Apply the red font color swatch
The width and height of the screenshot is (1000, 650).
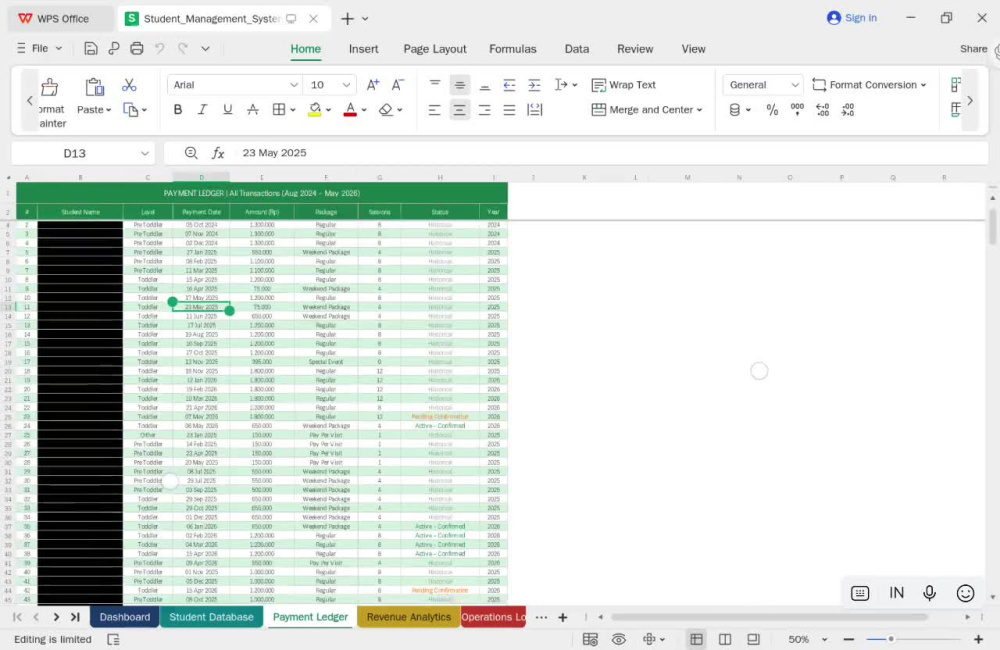click(x=350, y=110)
